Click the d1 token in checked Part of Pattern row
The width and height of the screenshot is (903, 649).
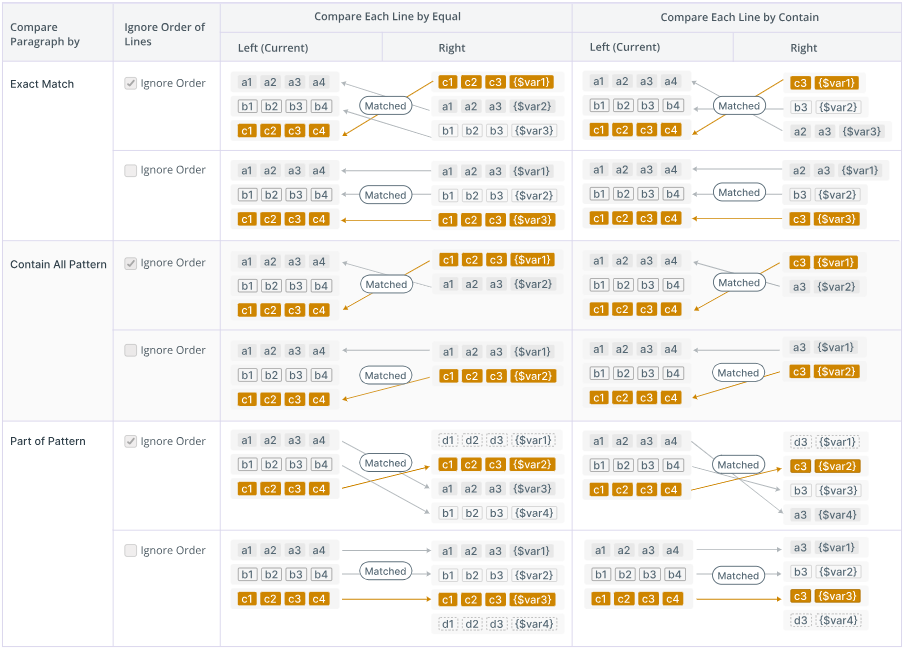[448, 440]
